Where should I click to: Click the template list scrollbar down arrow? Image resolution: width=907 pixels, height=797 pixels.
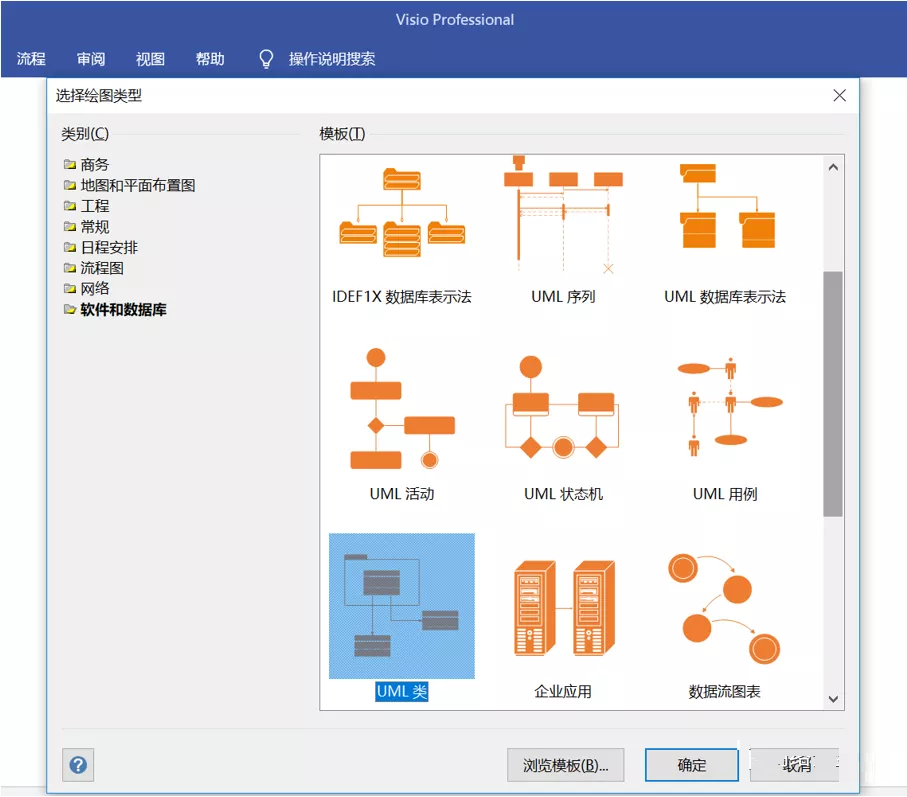pos(833,699)
